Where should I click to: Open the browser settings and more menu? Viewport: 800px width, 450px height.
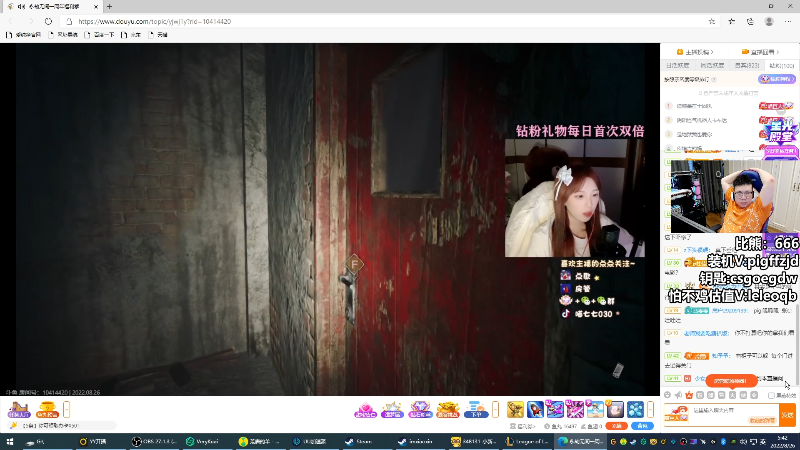pyautogui.click(x=788, y=21)
